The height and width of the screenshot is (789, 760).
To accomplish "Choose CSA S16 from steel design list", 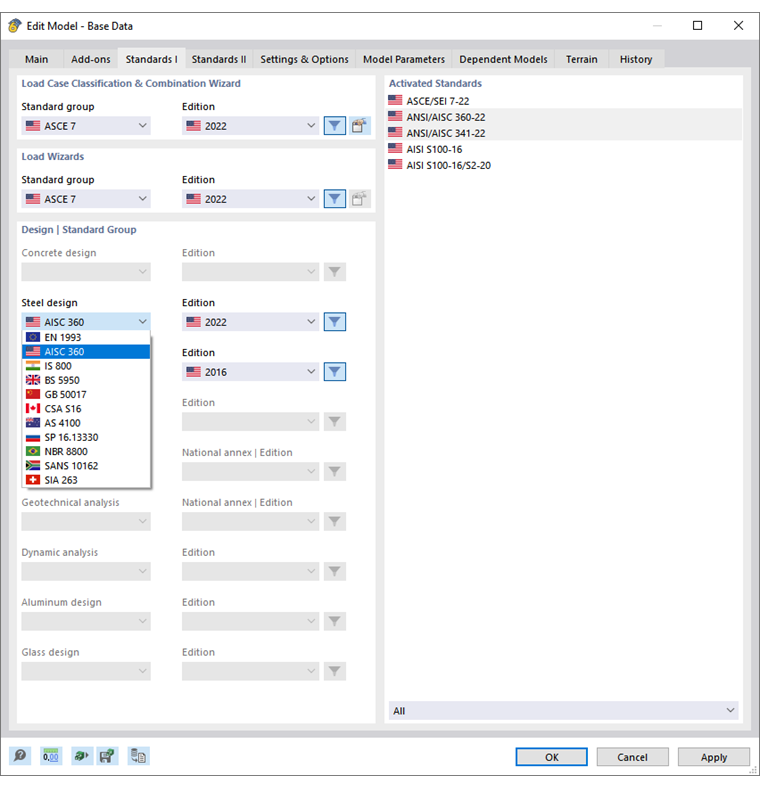I will [x=86, y=409].
